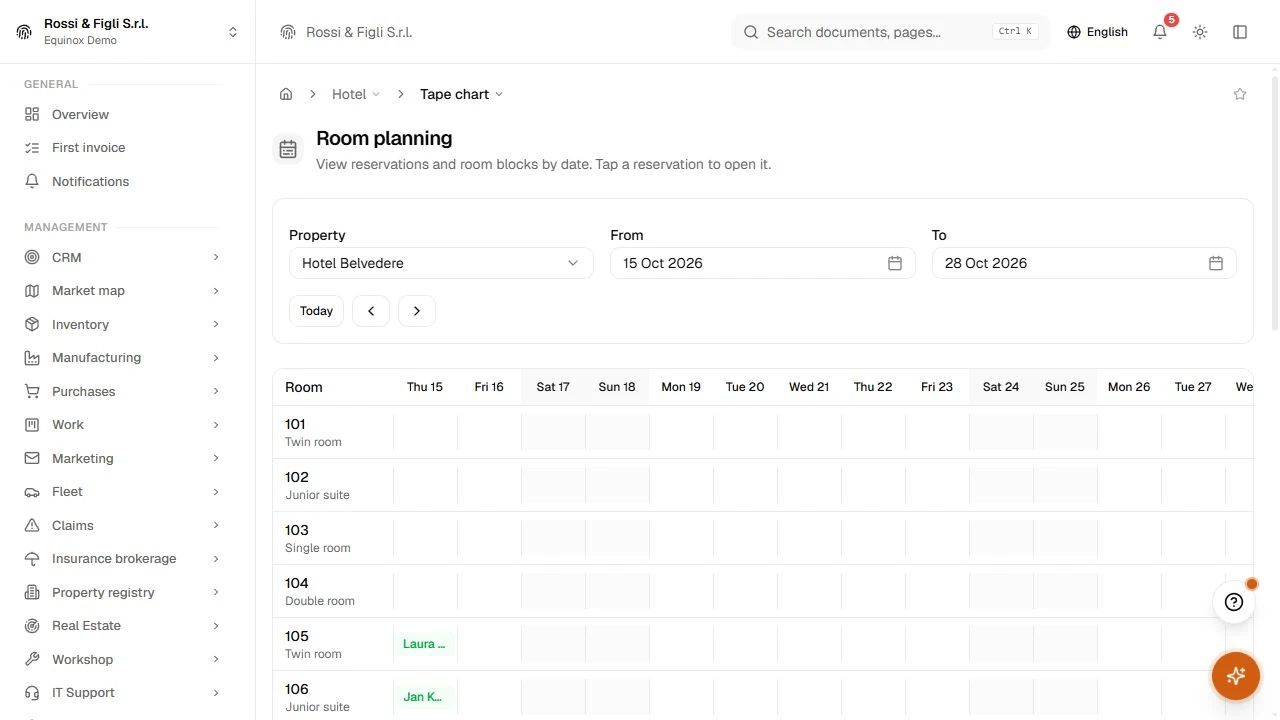This screenshot has width=1280, height=720.
Task: Click the Workshop wrench icon in sidebar
Action: 32,659
